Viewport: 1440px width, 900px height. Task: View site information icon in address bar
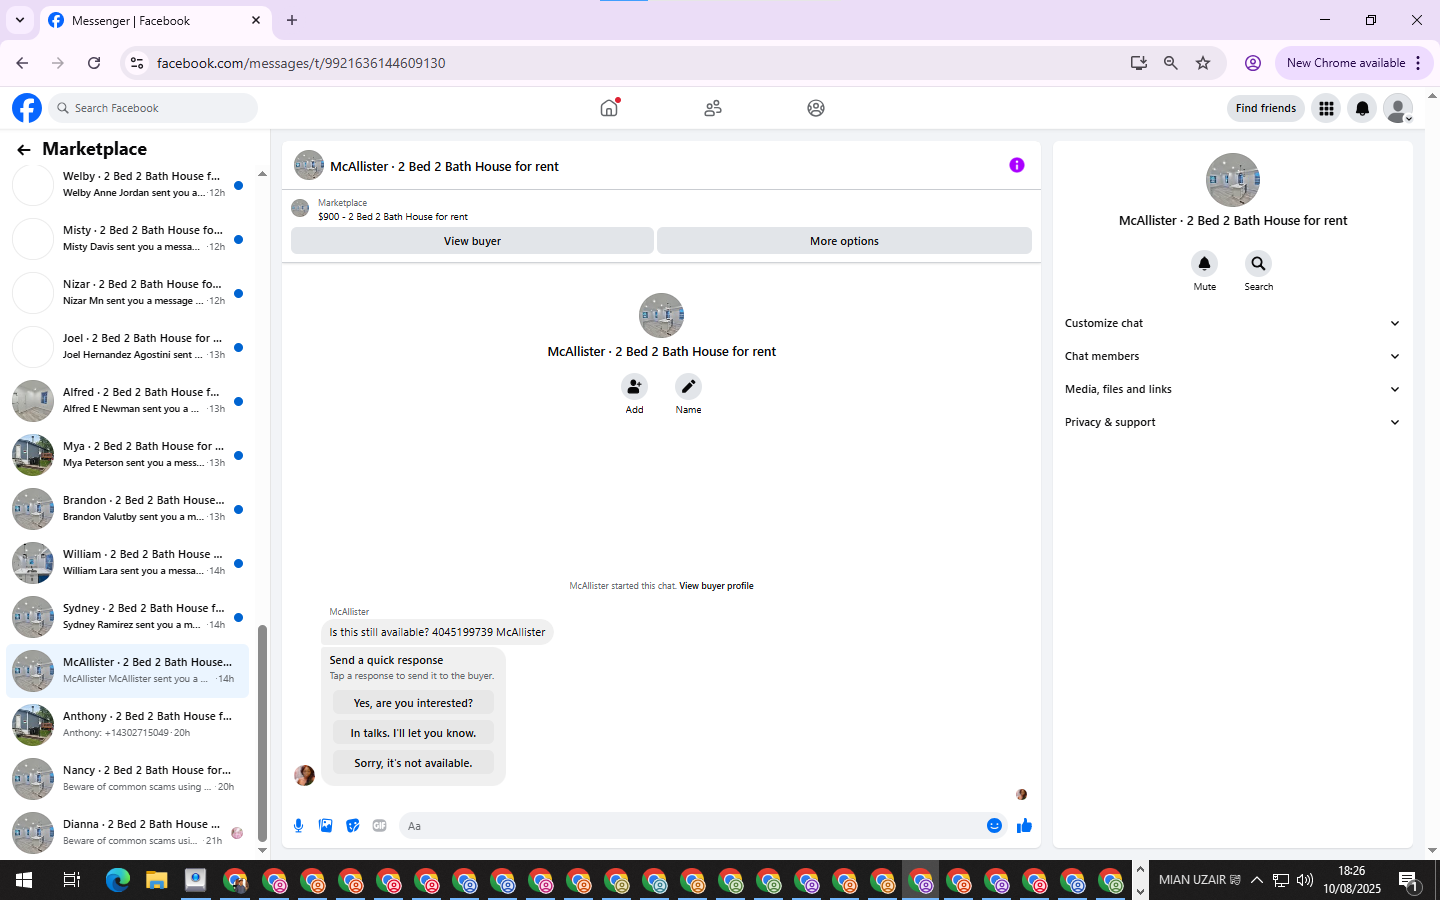point(137,63)
